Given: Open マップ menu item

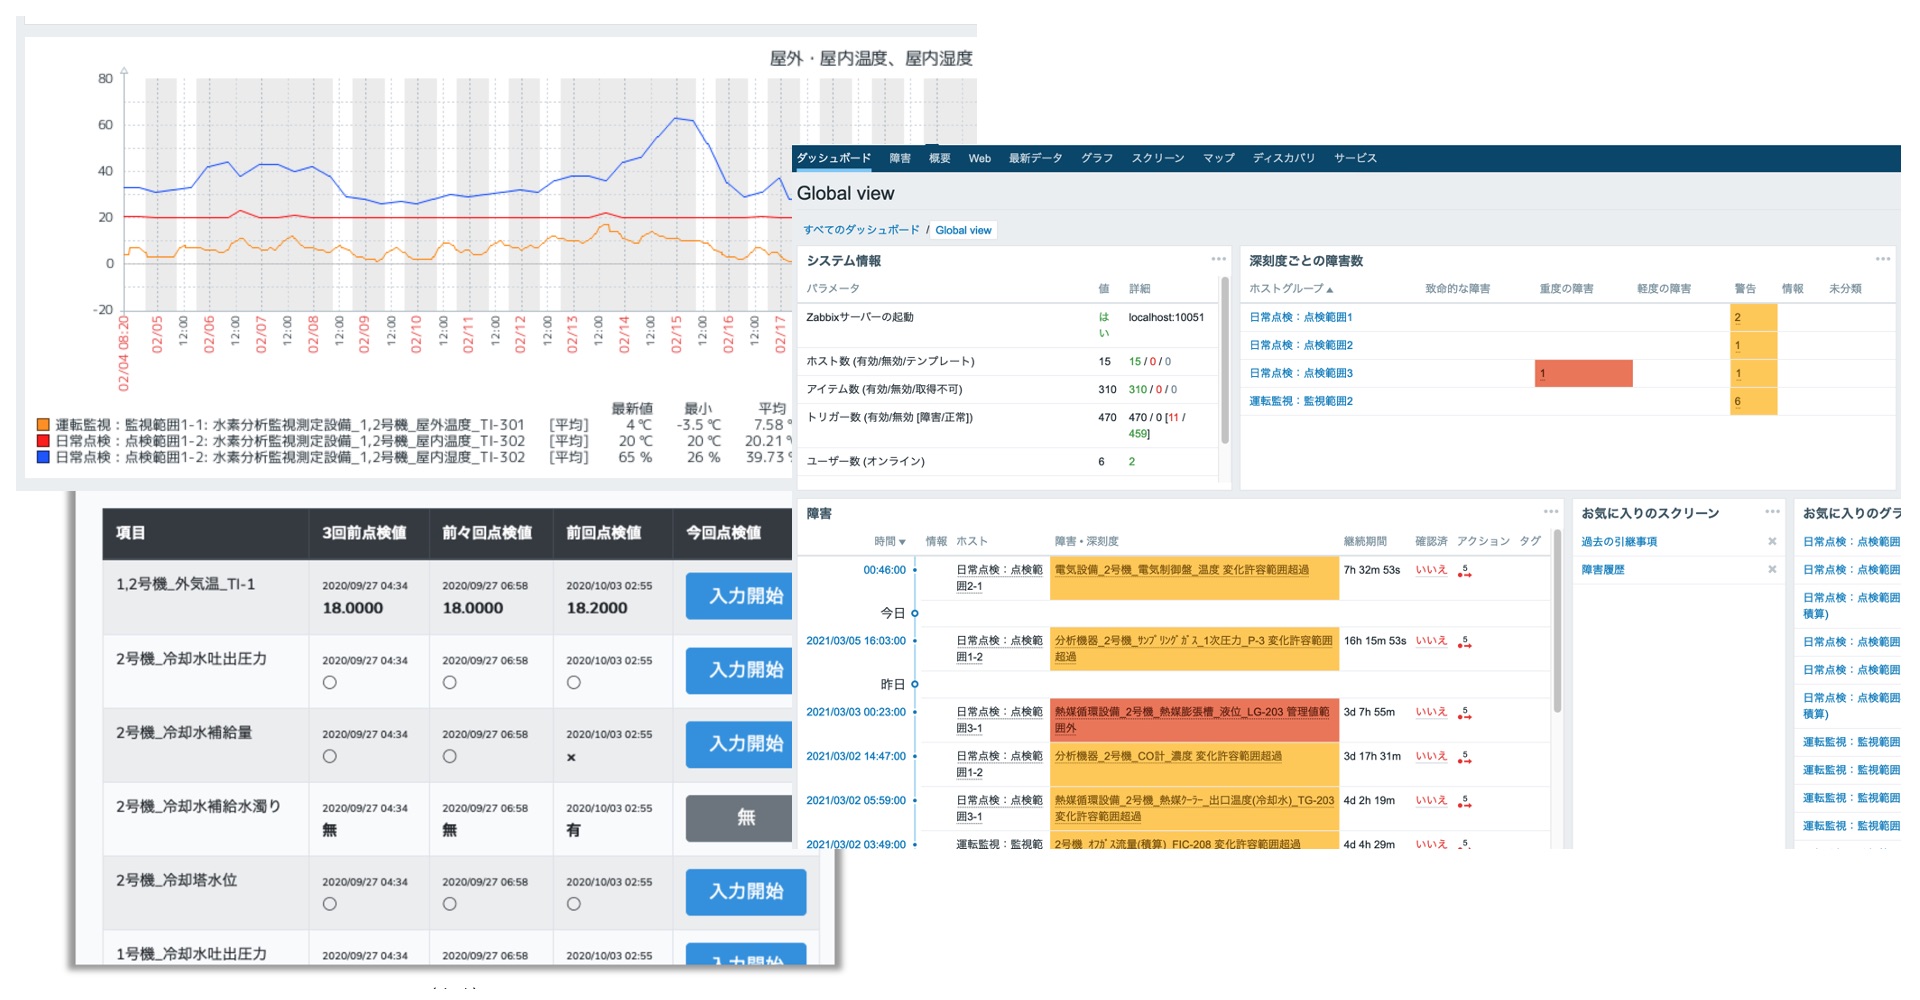Looking at the screenshot, I should click(1219, 158).
